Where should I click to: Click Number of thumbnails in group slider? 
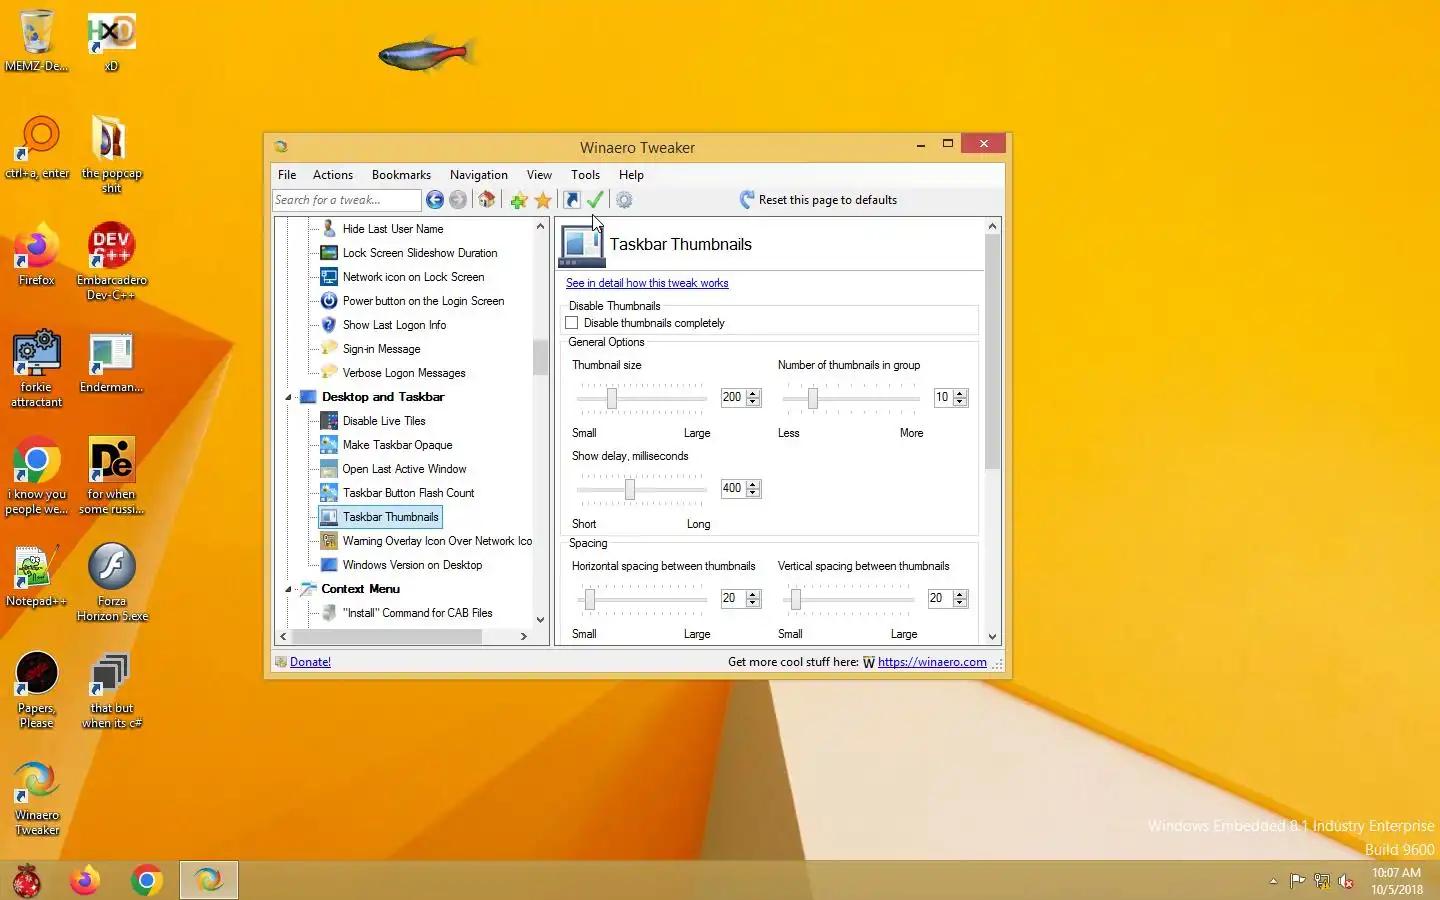click(x=851, y=399)
